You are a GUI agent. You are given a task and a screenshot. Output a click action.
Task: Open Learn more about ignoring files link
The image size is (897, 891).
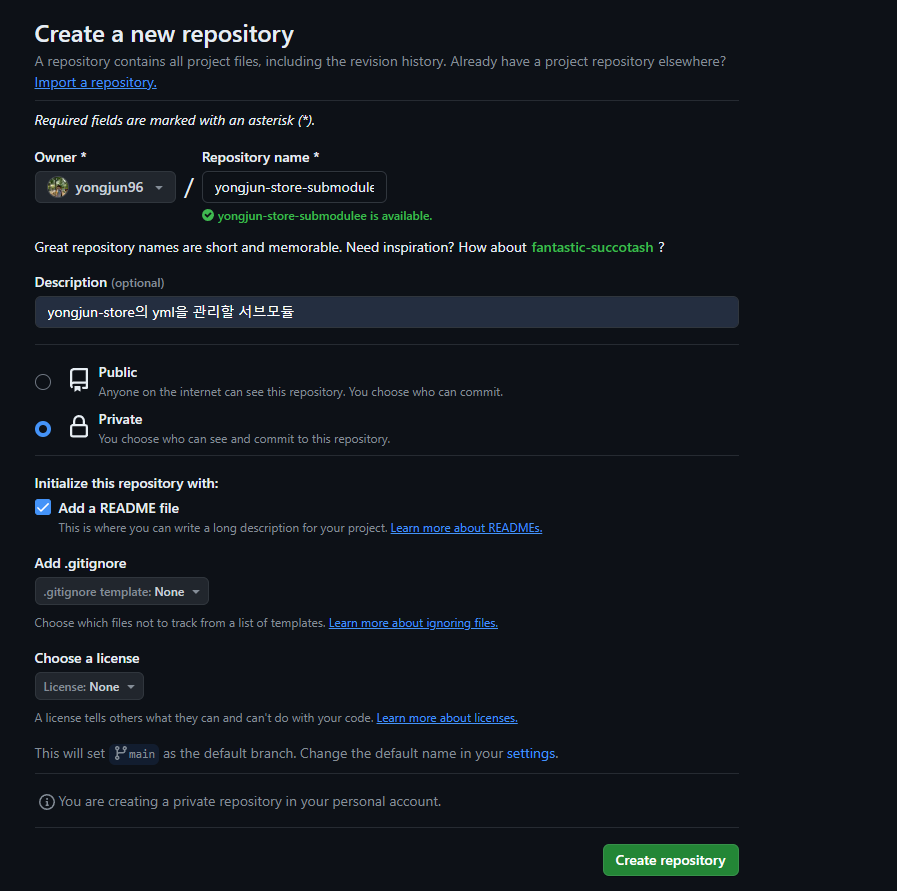pyautogui.click(x=413, y=623)
